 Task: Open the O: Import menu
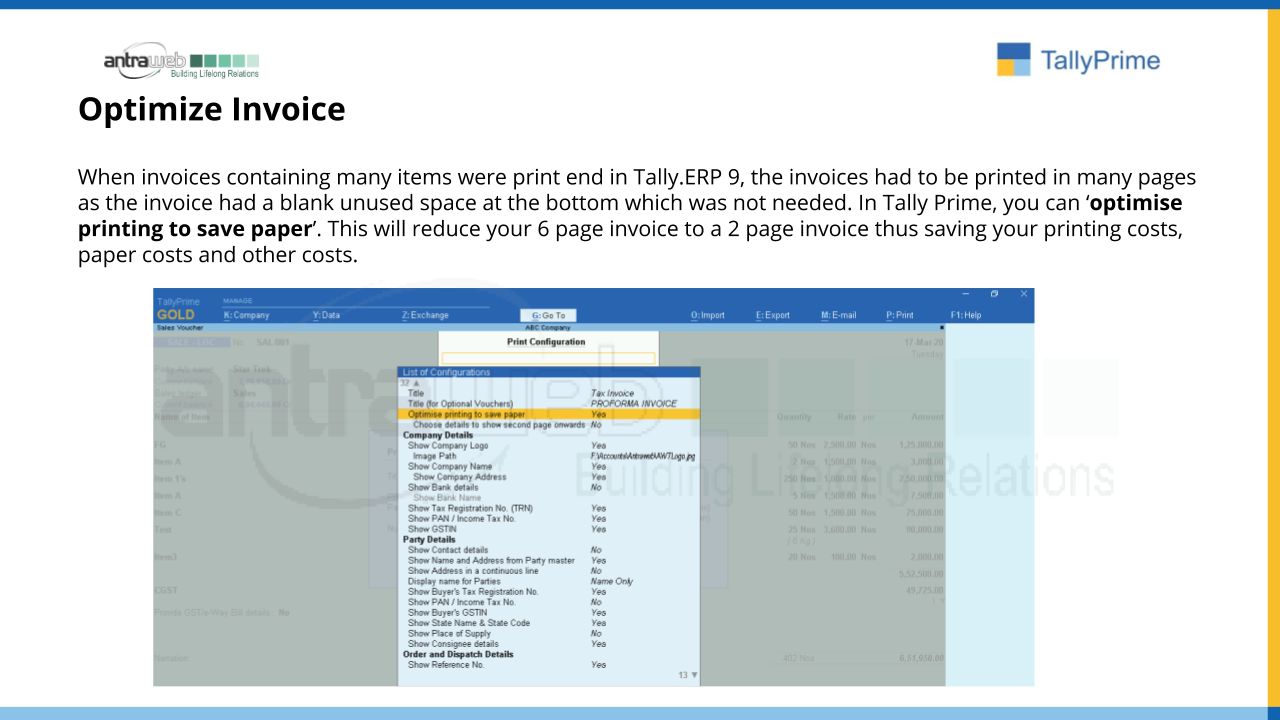point(708,315)
